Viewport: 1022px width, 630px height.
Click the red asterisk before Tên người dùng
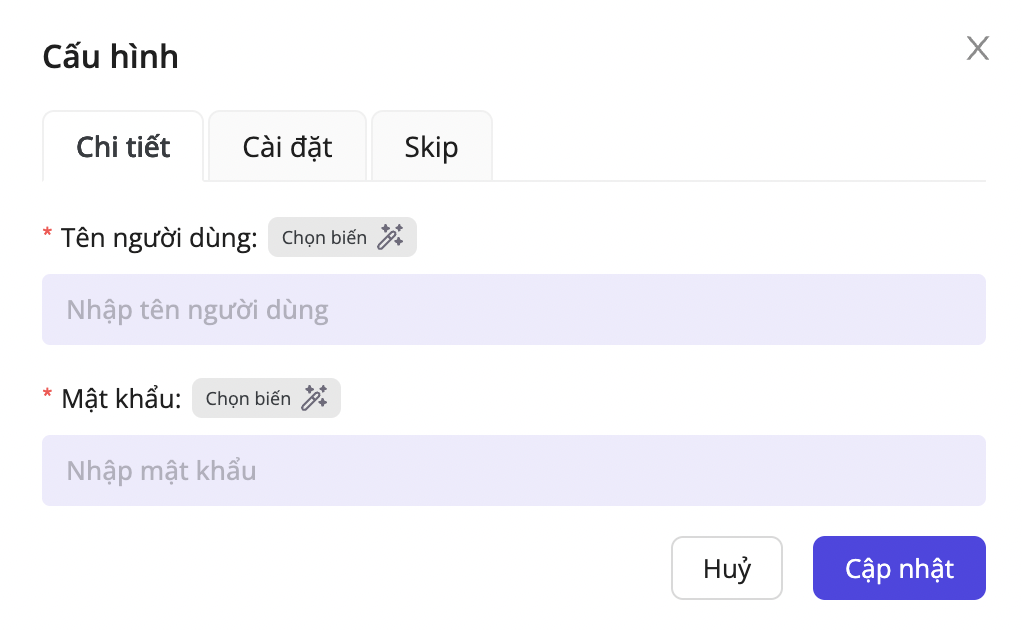[47, 235]
